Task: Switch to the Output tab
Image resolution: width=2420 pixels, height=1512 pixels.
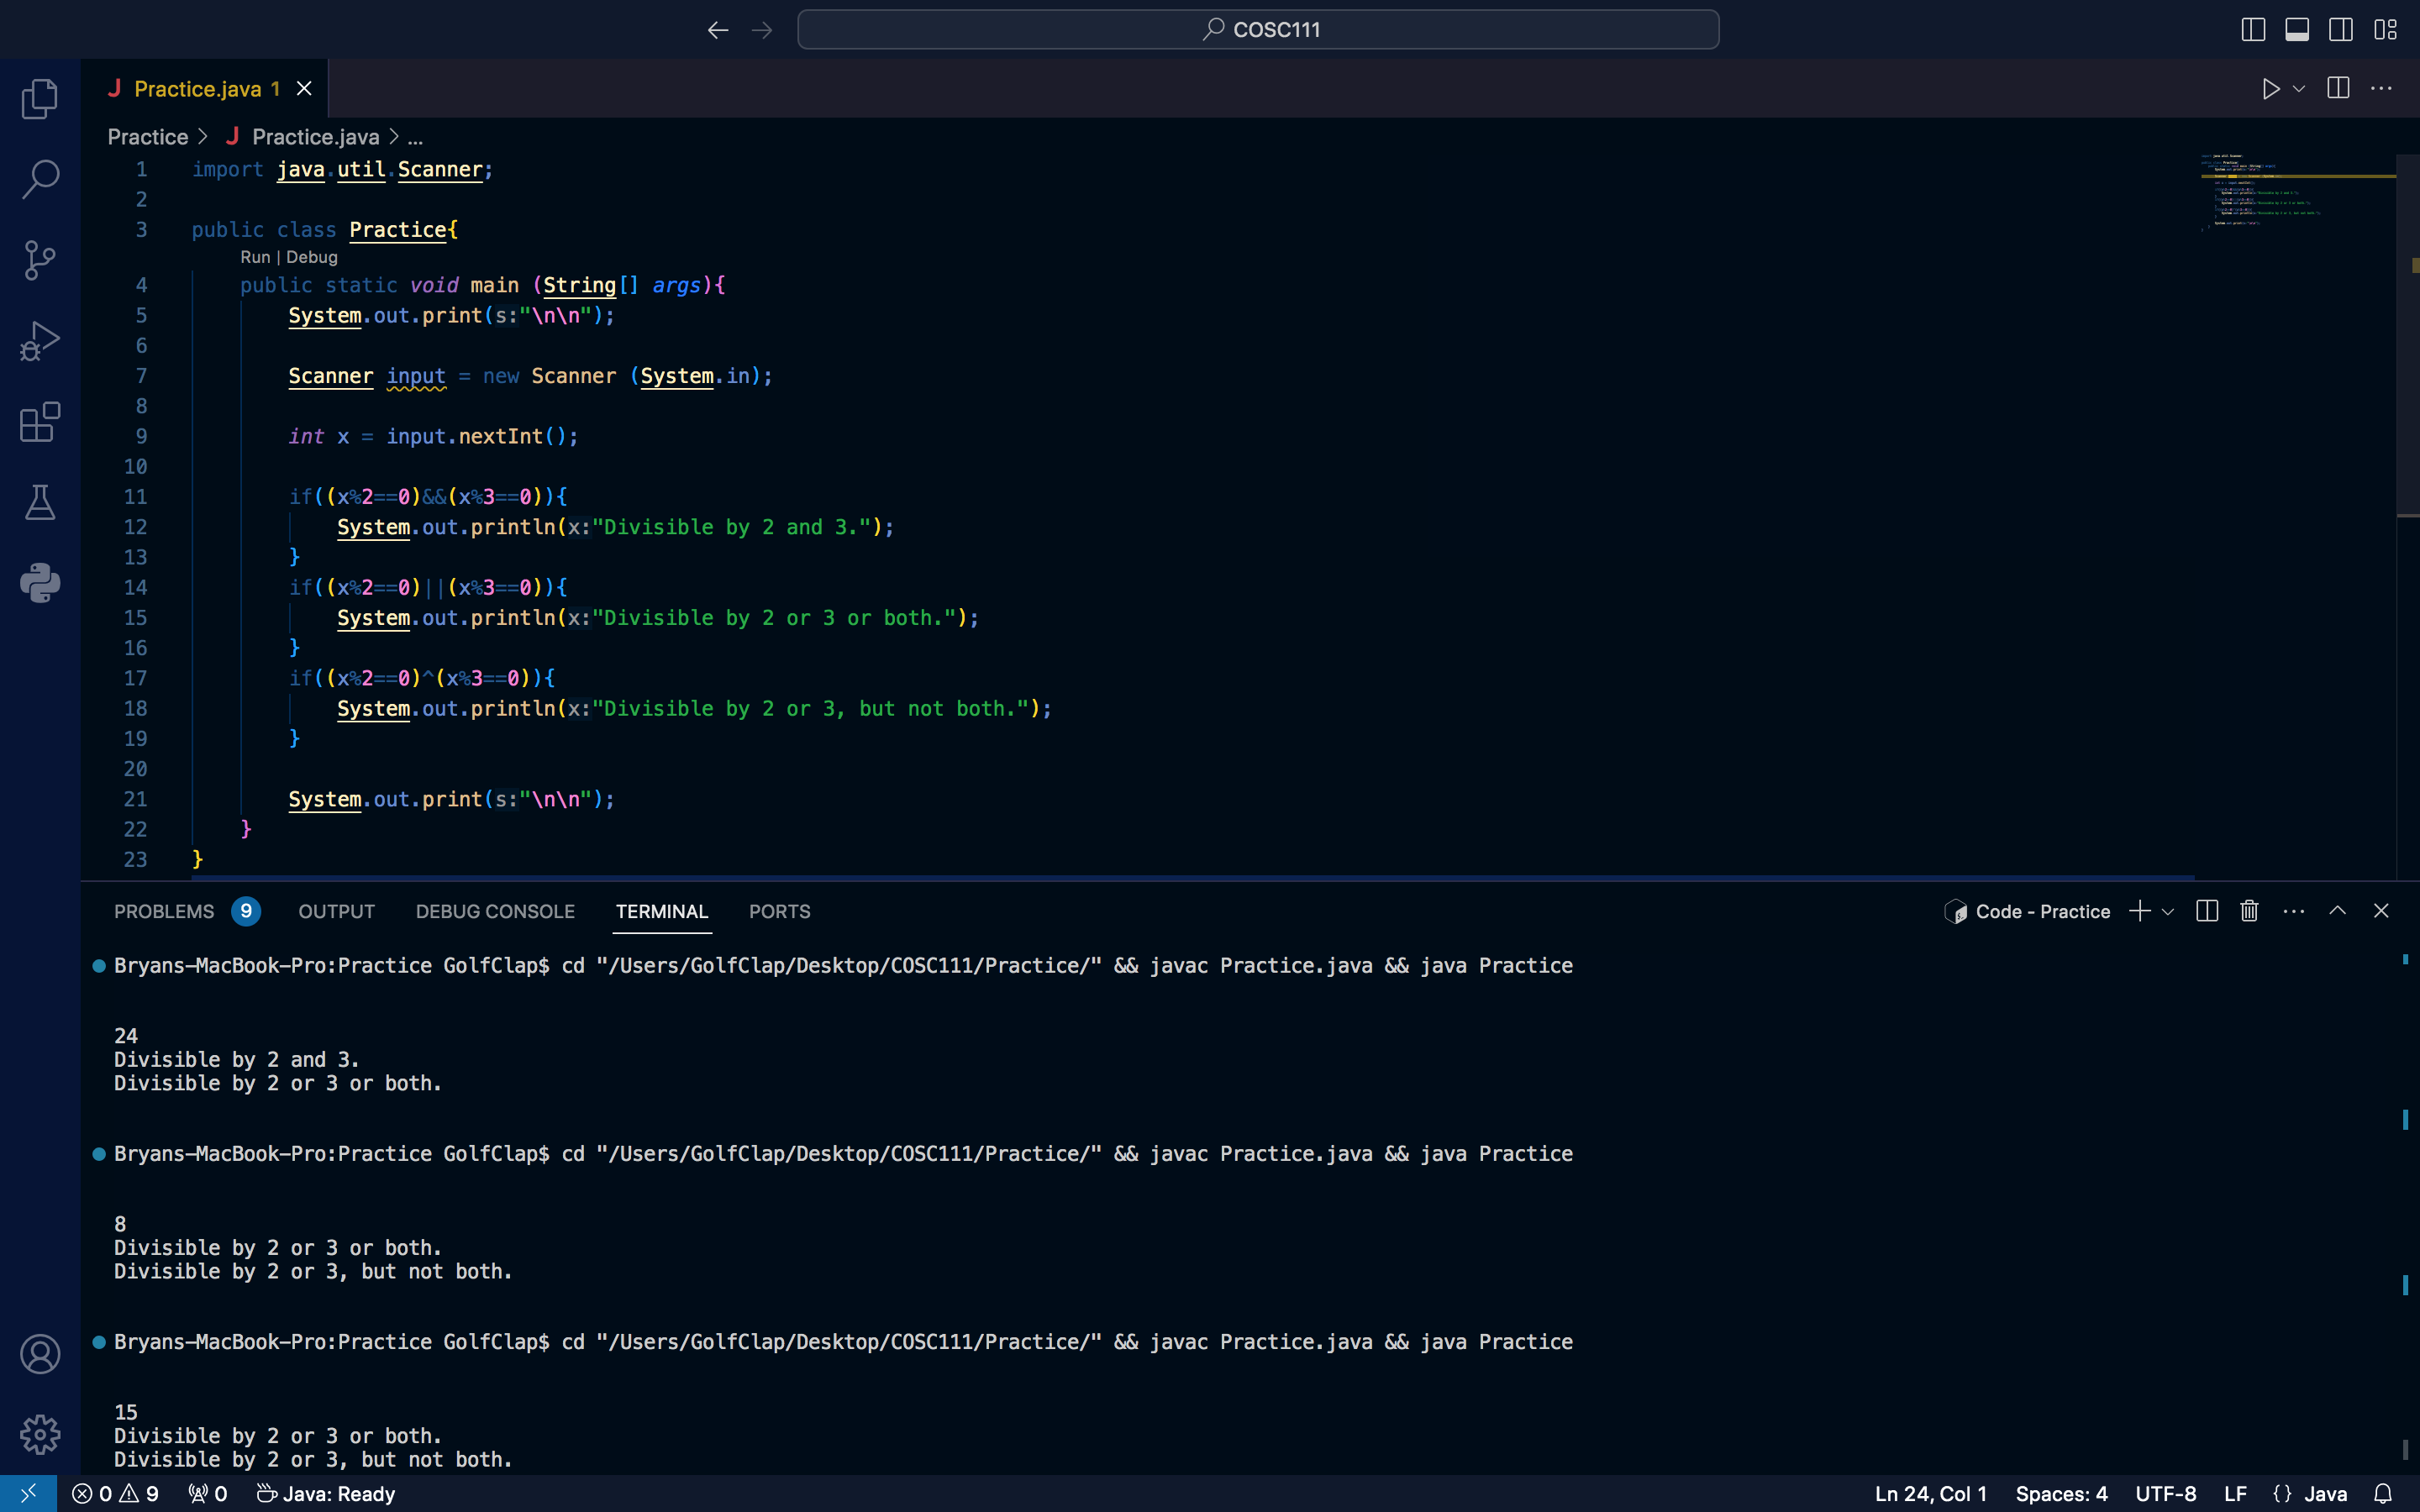Action: click(x=336, y=911)
